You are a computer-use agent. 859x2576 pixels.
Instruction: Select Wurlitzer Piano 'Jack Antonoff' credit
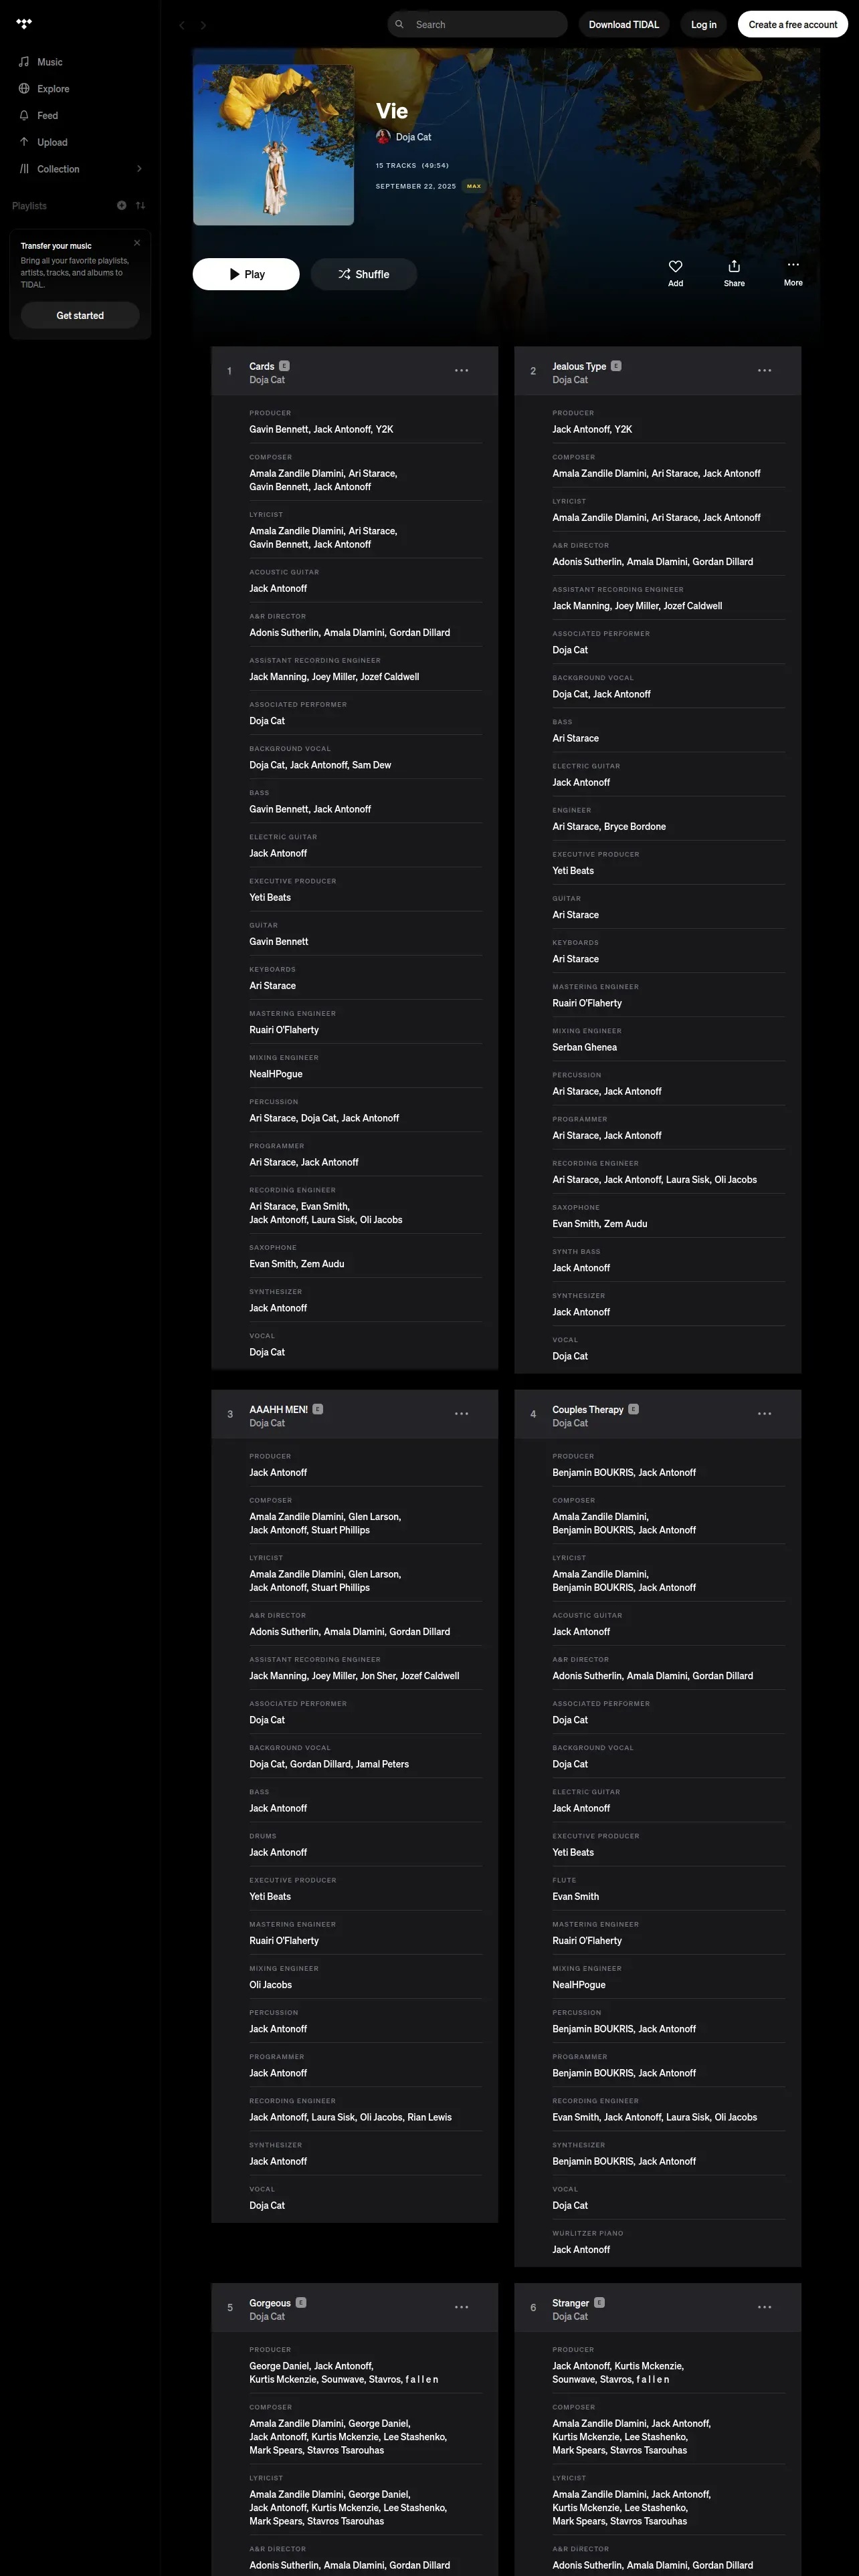(581, 2249)
